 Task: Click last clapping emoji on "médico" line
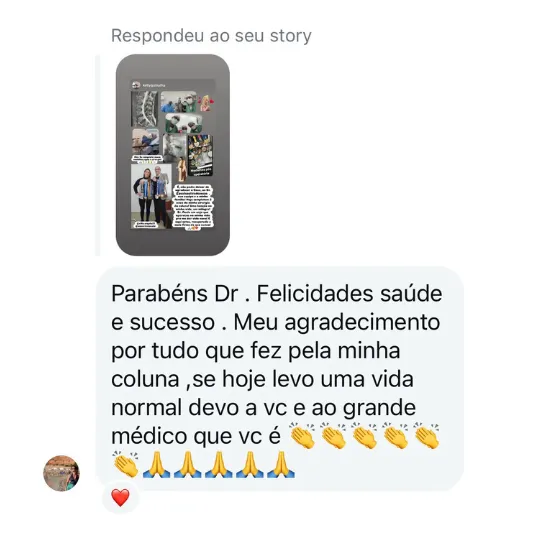point(426,436)
